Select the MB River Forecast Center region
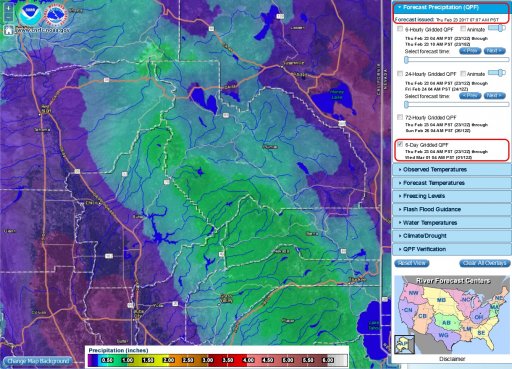Image resolution: width=512 pixels, height=369 pixels. click(x=441, y=300)
